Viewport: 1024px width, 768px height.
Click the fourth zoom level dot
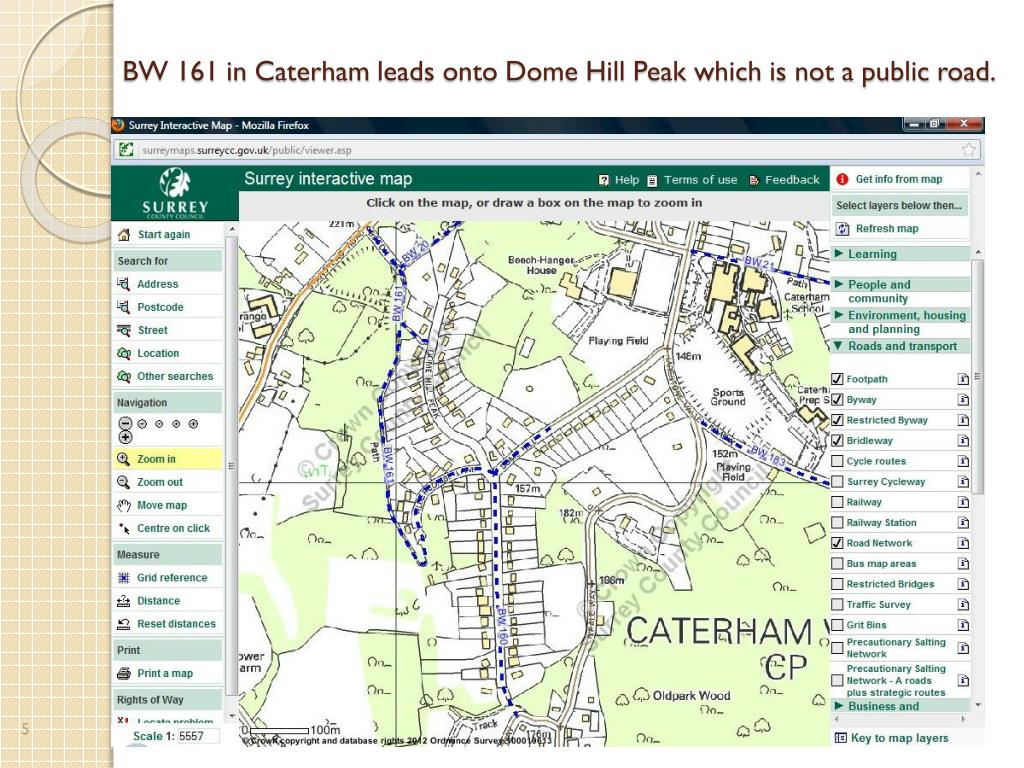176,424
